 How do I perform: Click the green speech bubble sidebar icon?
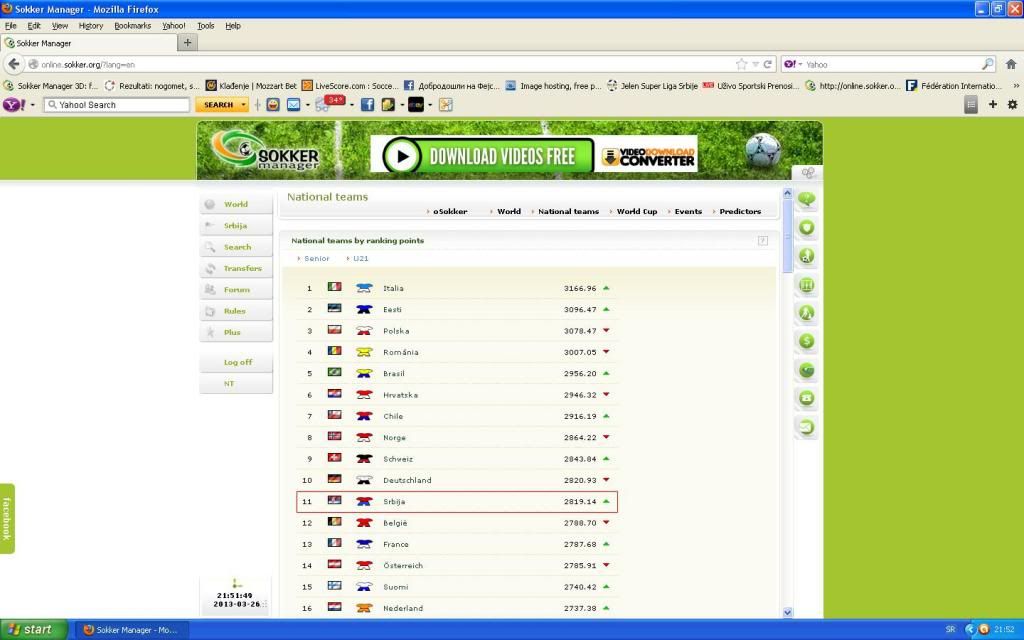(807, 199)
